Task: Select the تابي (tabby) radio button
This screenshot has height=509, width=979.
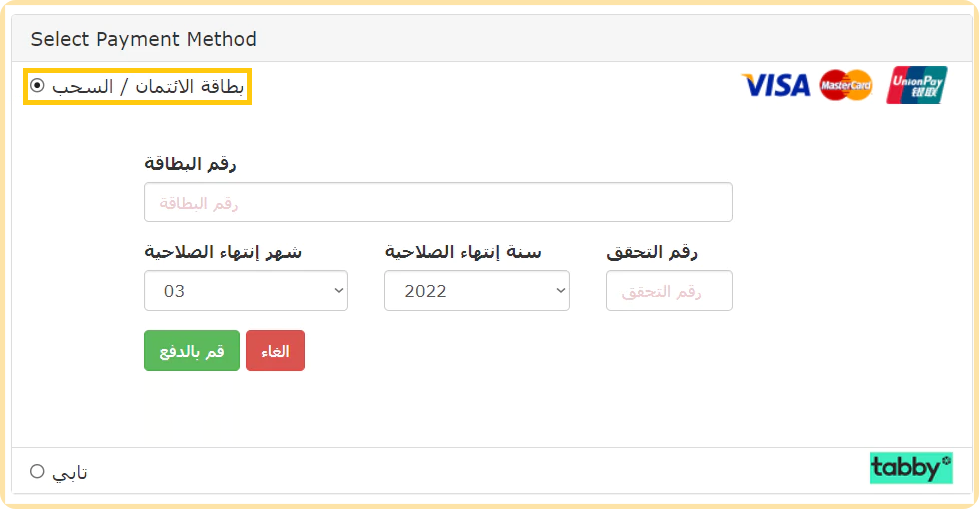Action: (x=37, y=471)
